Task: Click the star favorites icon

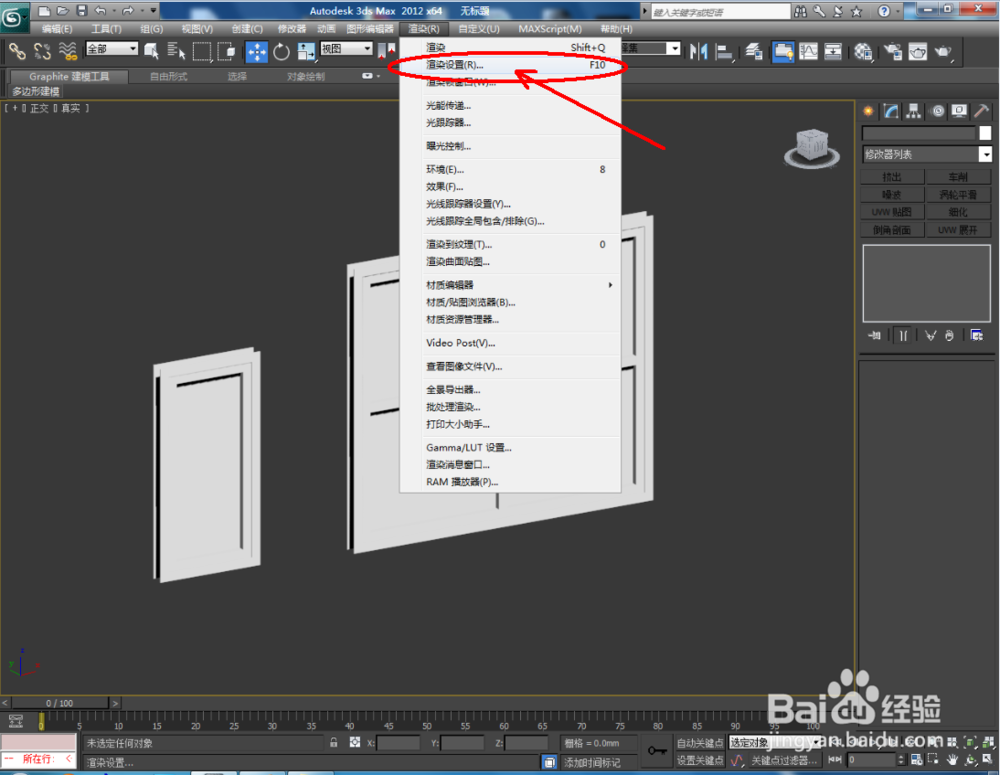Action: 857,11
